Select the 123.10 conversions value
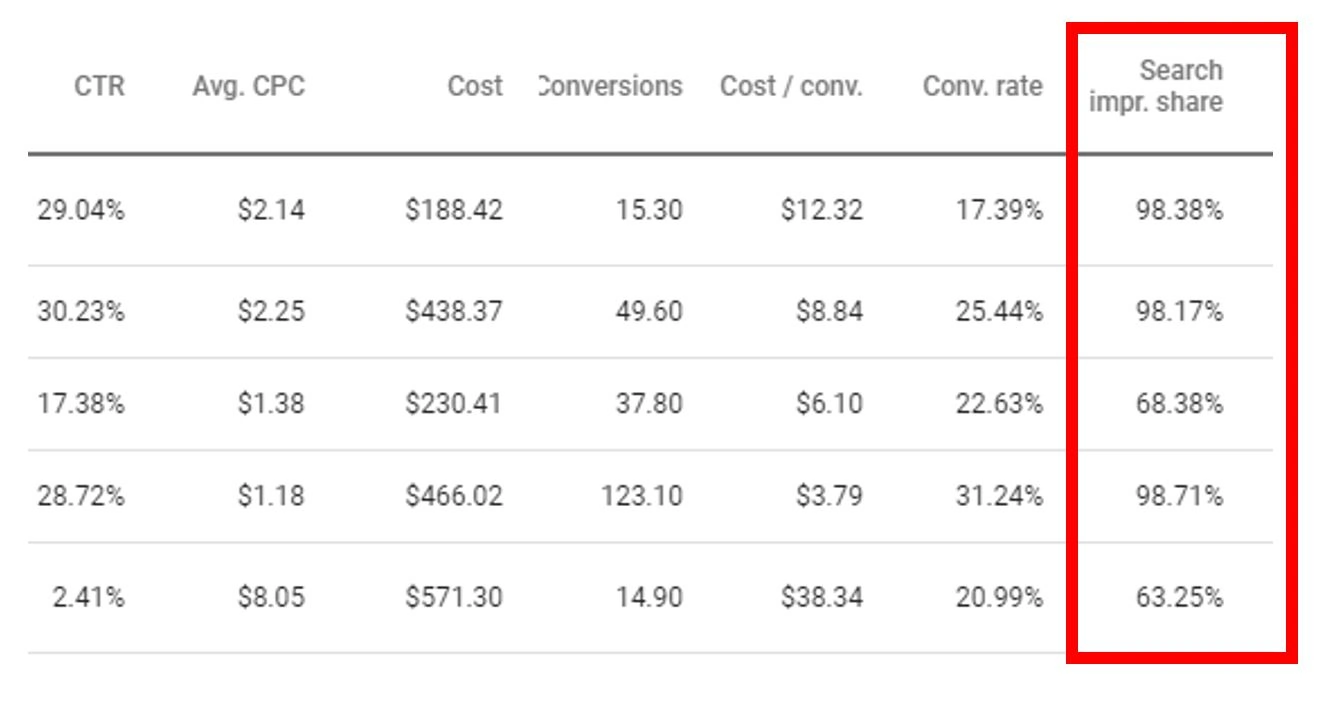The width and height of the screenshot is (1335, 713). click(641, 496)
